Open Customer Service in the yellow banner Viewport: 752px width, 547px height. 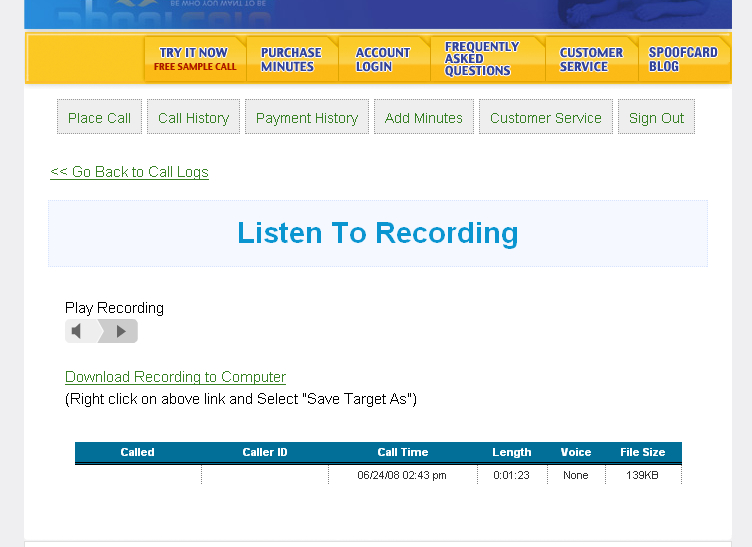point(591,59)
